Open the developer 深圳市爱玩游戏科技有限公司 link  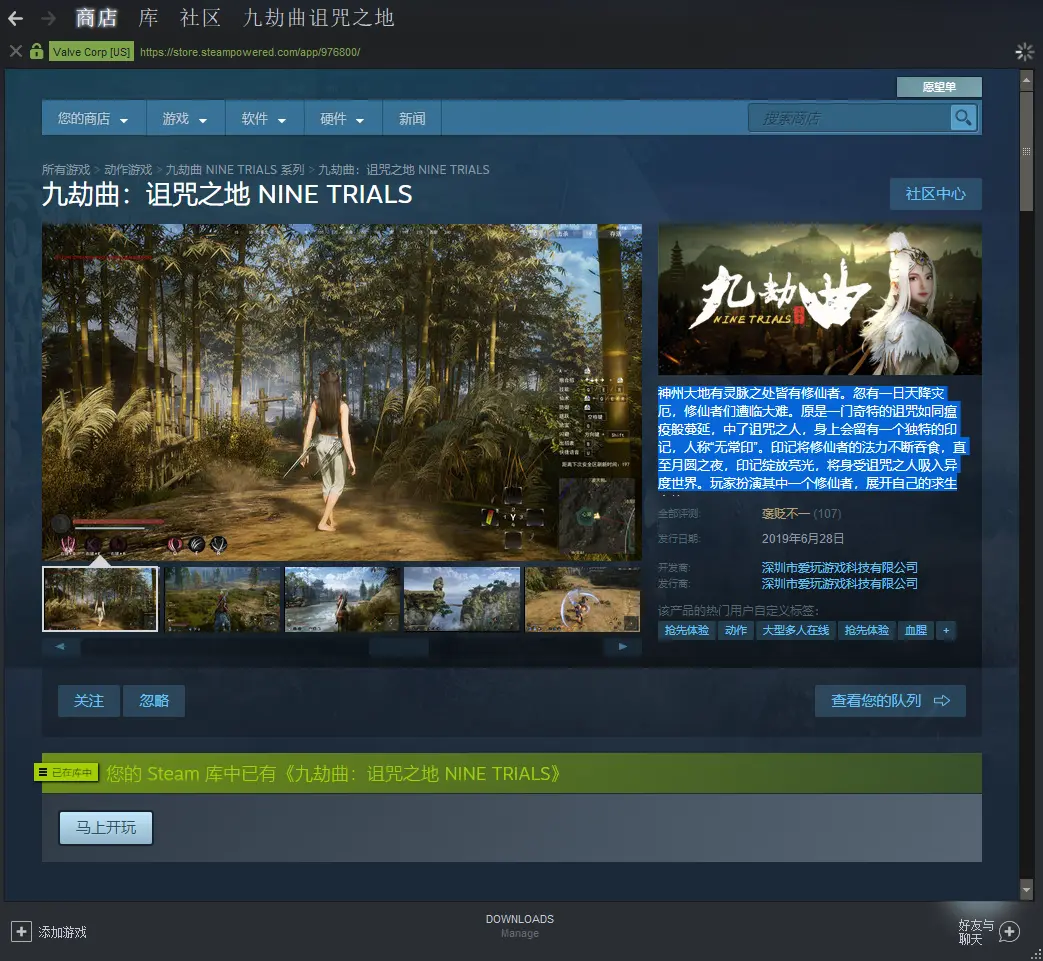coord(839,567)
